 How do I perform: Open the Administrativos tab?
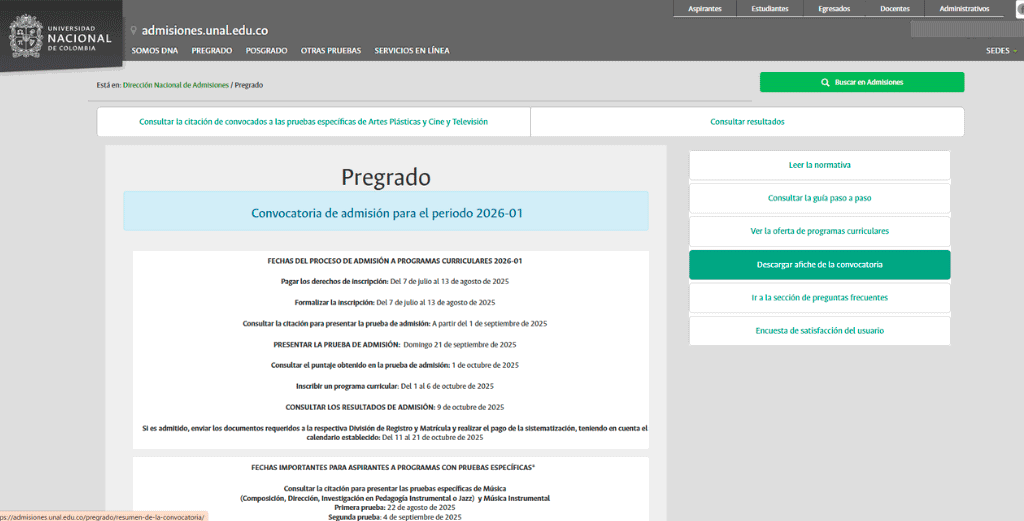(964, 9)
